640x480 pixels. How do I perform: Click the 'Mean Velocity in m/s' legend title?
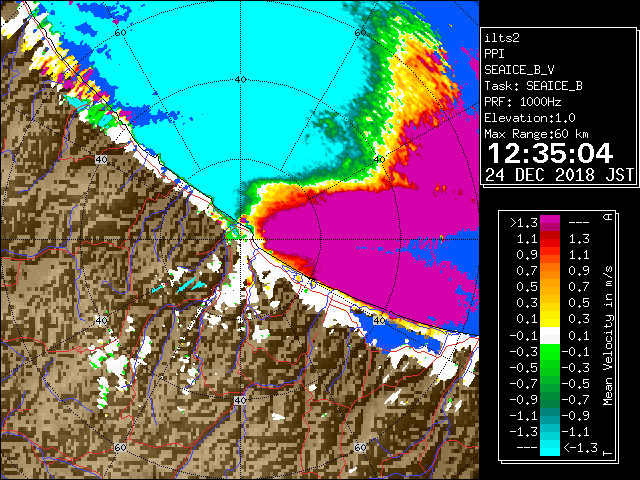pyautogui.click(x=608, y=336)
